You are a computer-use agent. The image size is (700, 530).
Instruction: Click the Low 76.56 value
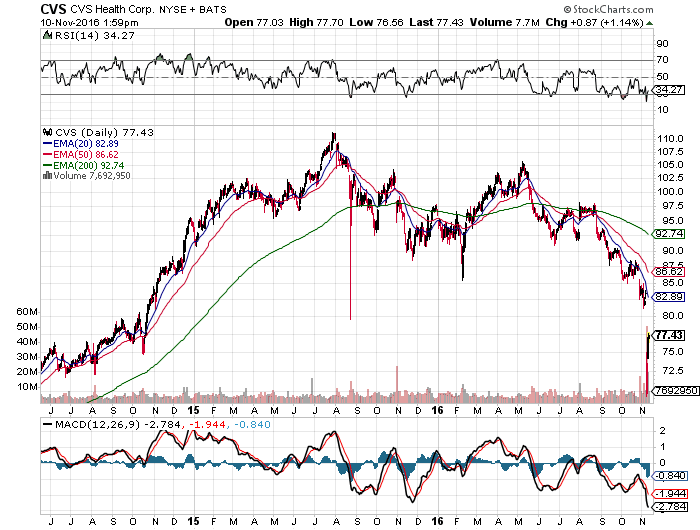point(376,22)
